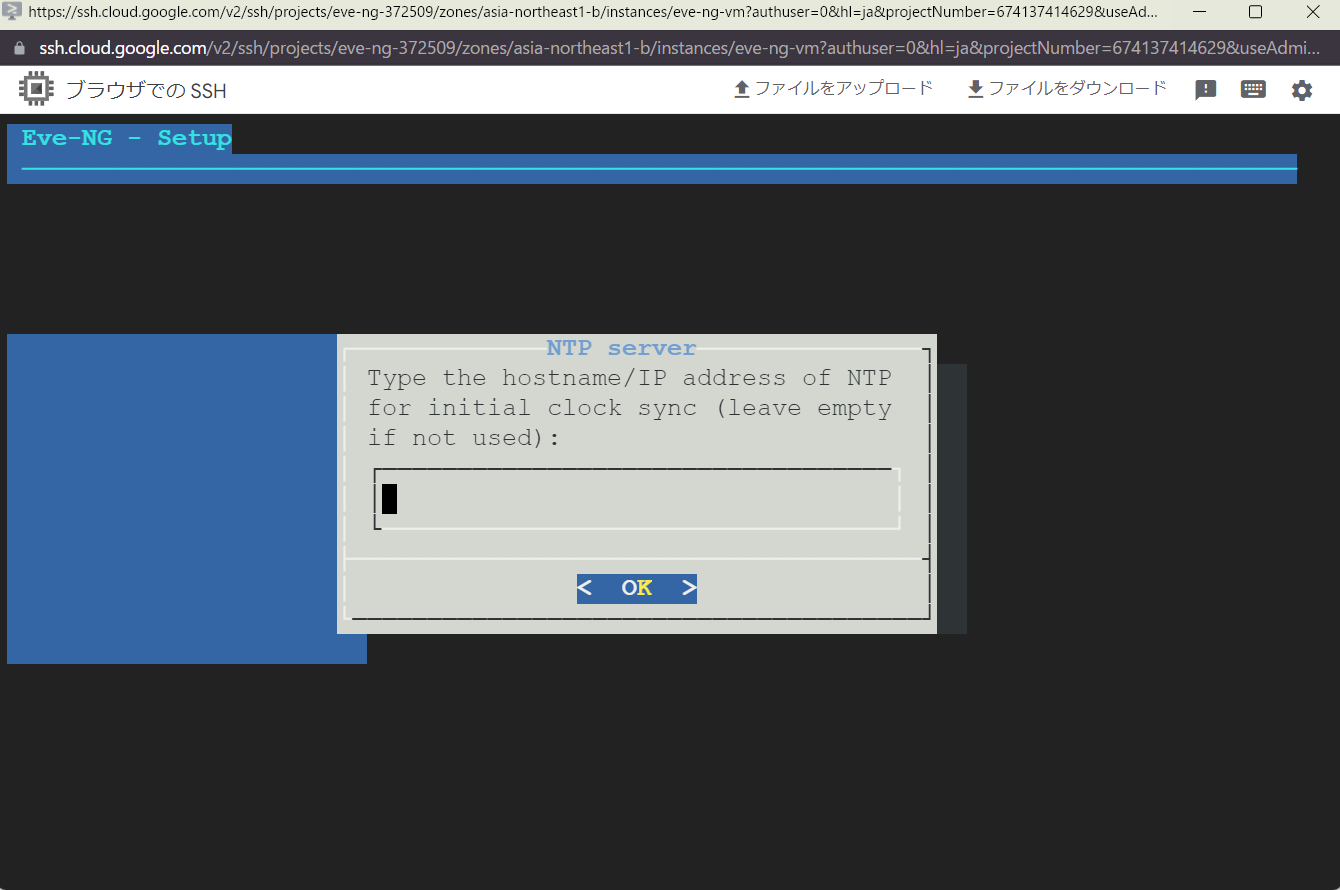Click the SSH chip logo icon
The width and height of the screenshot is (1340, 890).
tap(36, 90)
